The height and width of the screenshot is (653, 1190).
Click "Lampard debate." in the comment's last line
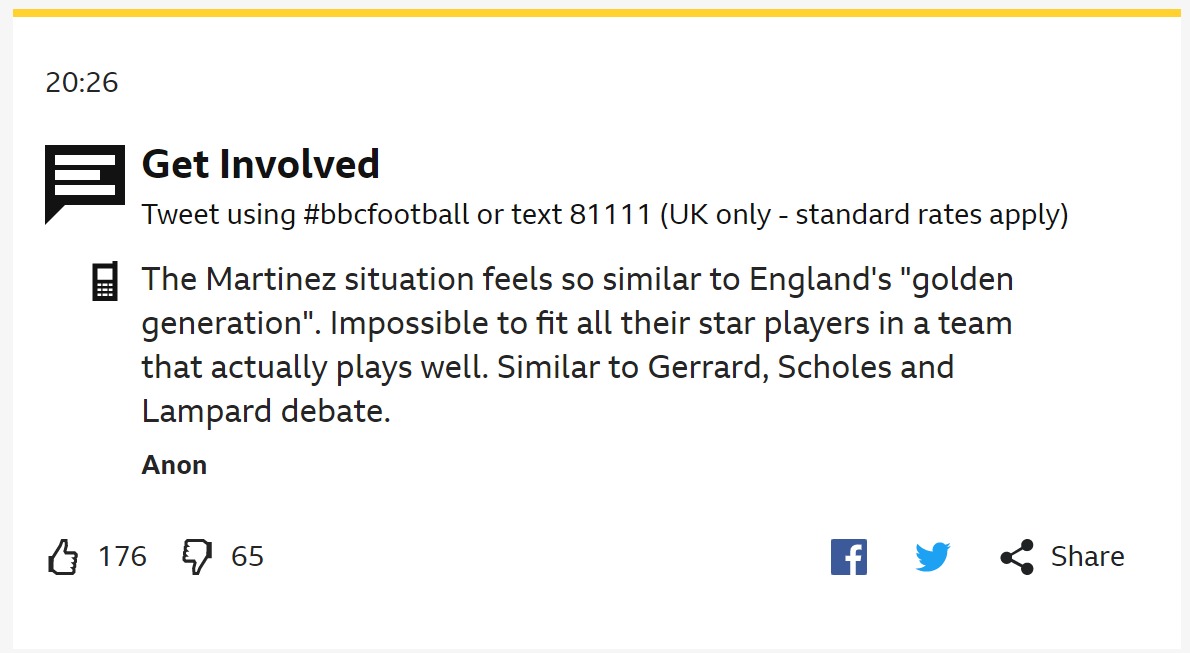click(265, 411)
